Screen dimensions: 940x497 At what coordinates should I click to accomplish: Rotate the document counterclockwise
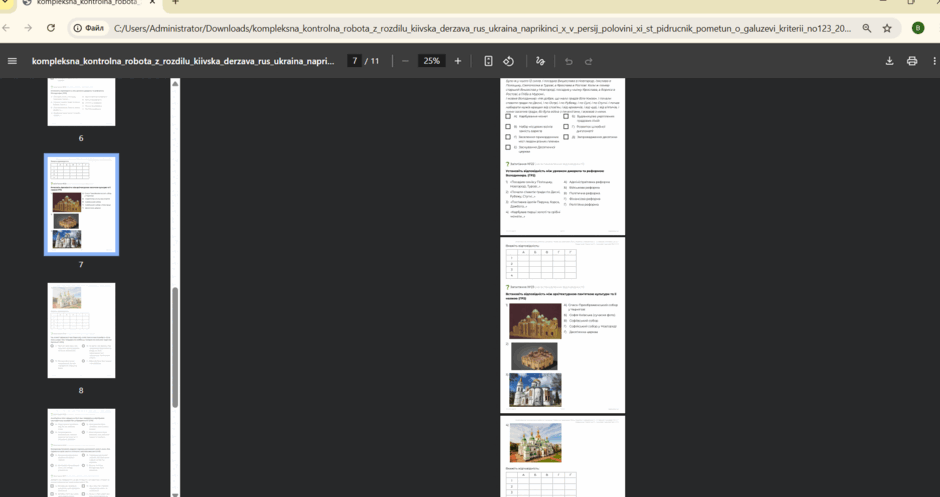[x=509, y=61]
